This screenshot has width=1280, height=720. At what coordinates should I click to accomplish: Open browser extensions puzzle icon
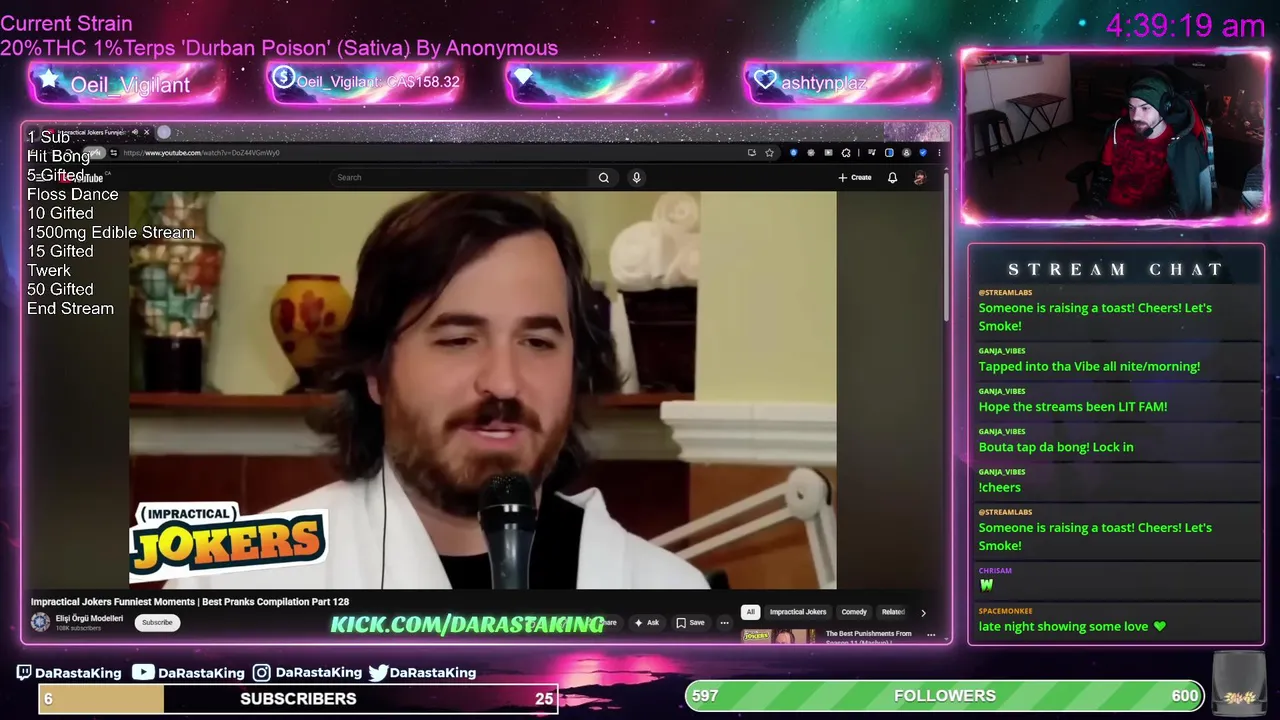(846, 153)
